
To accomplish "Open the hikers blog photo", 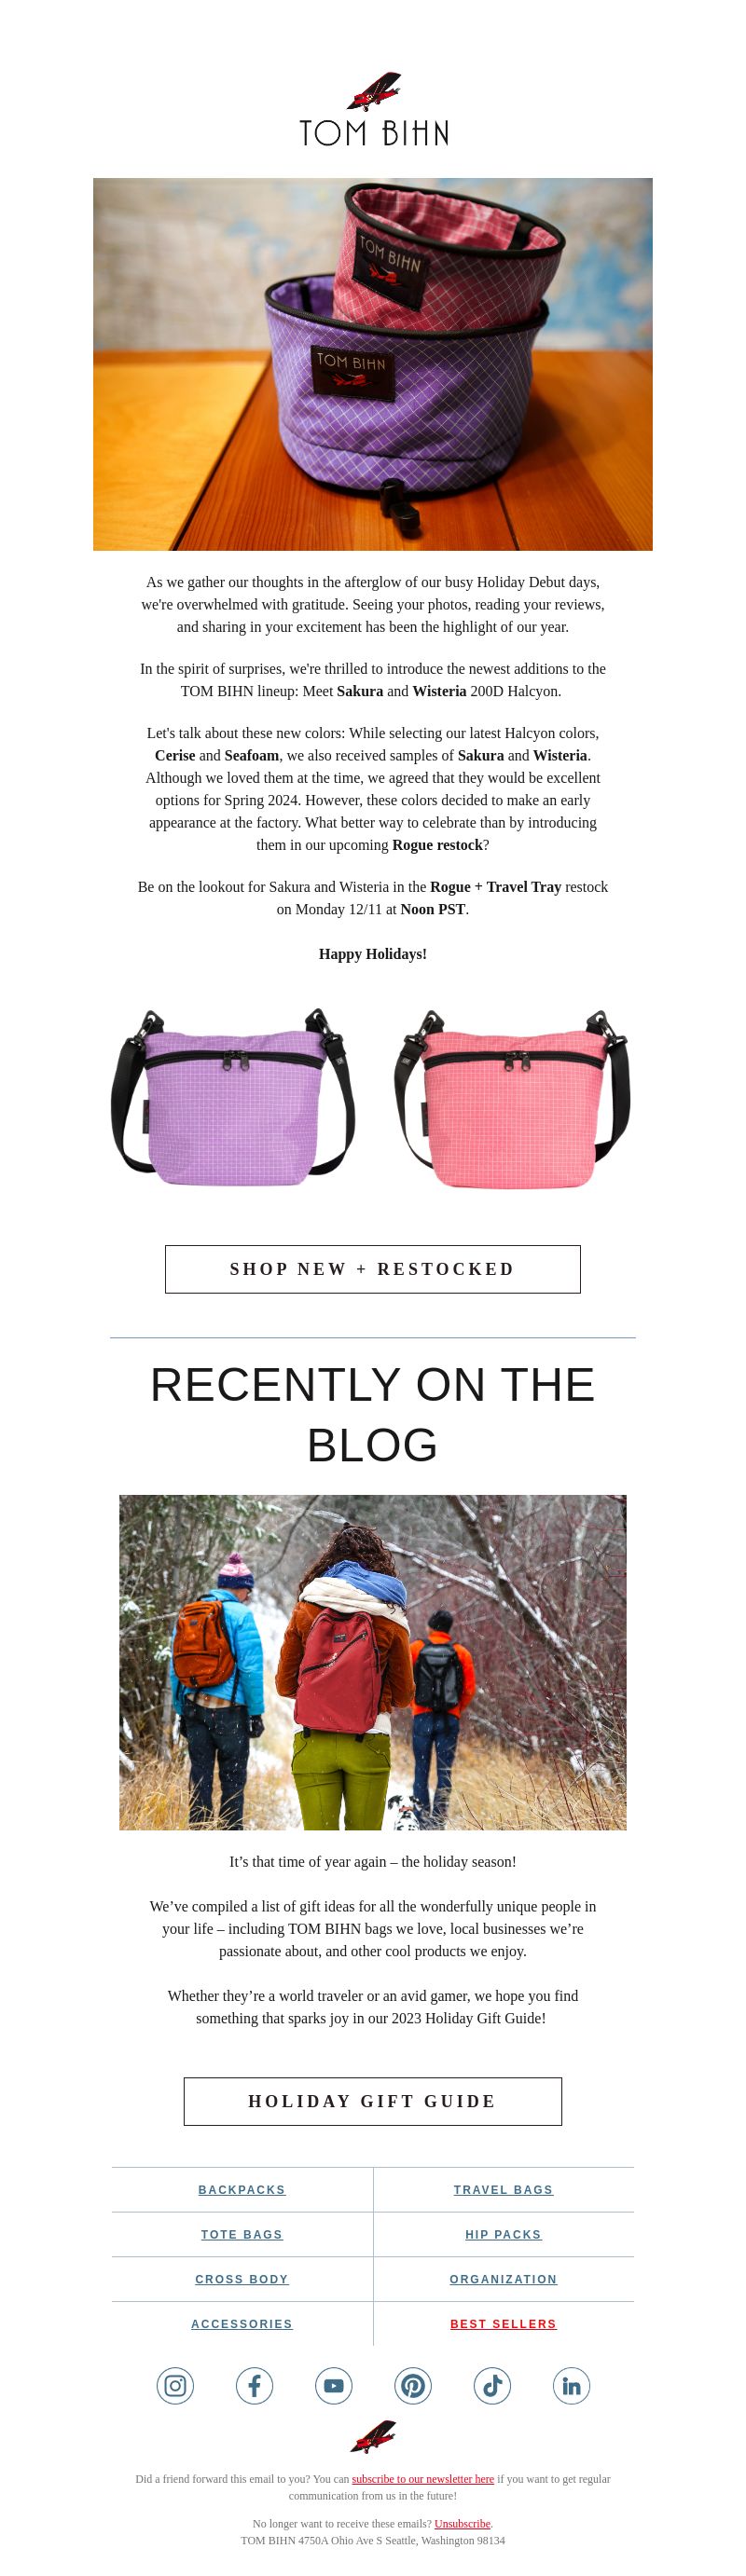I will [373, 1662].
